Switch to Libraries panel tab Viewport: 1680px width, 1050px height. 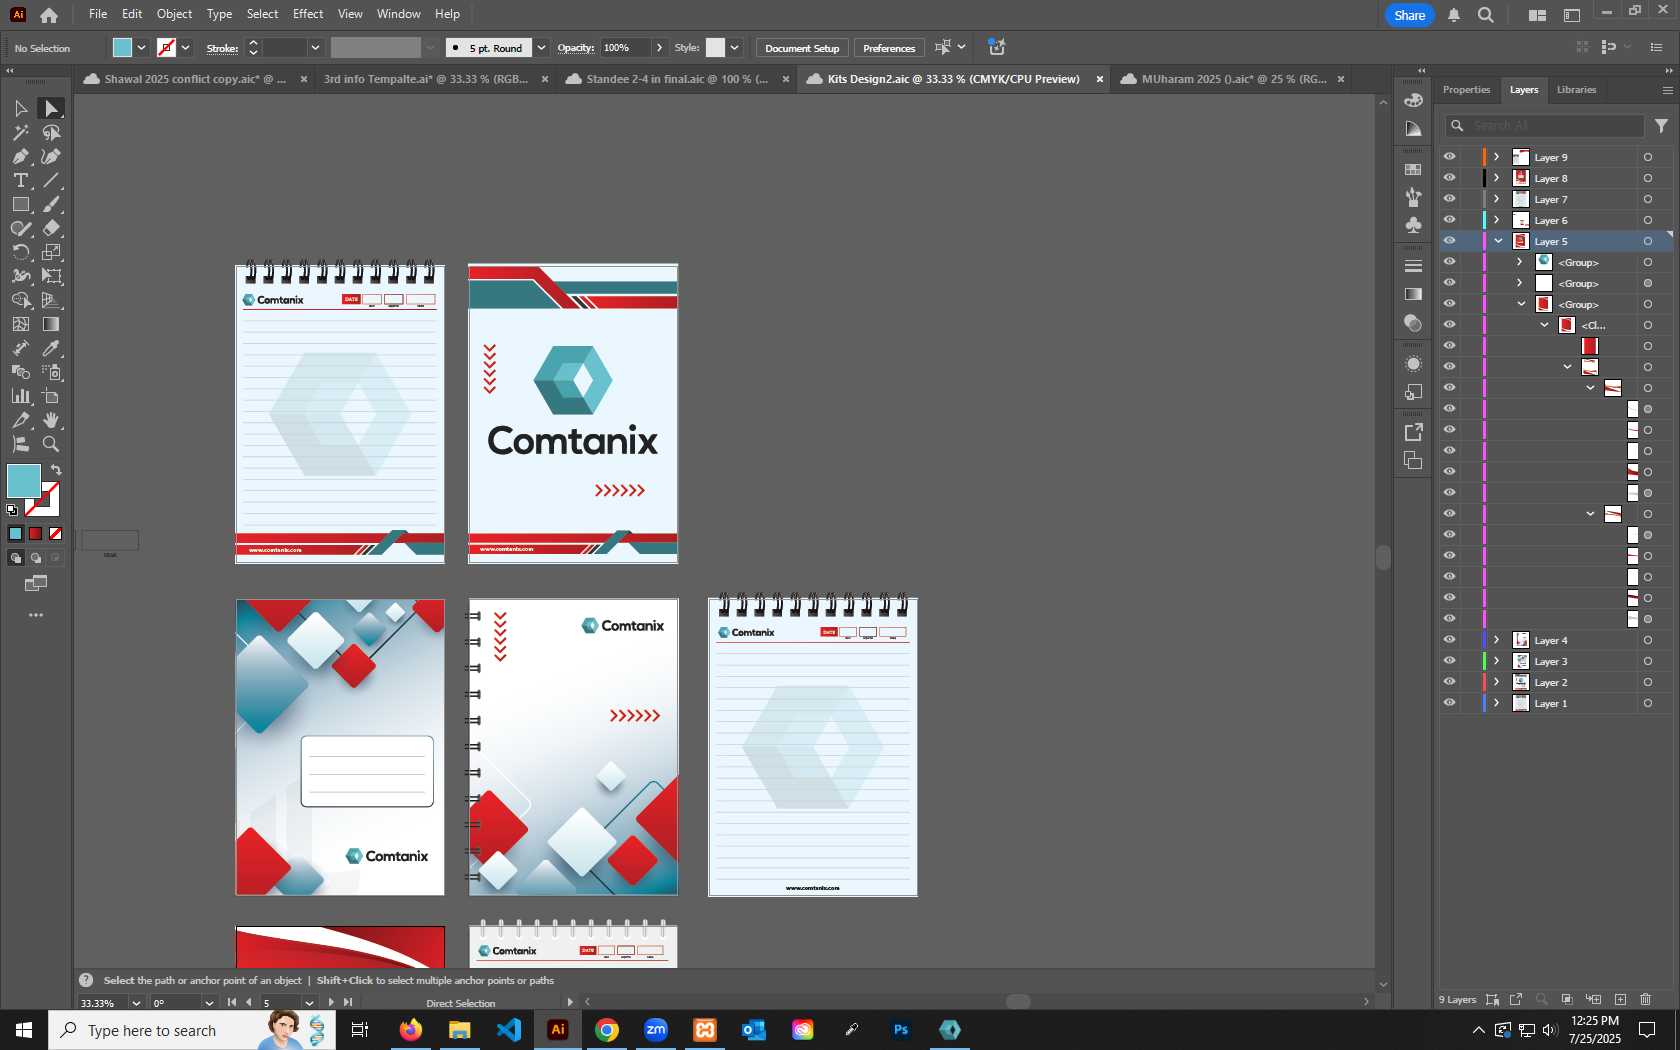click(x=1576, y=90)
